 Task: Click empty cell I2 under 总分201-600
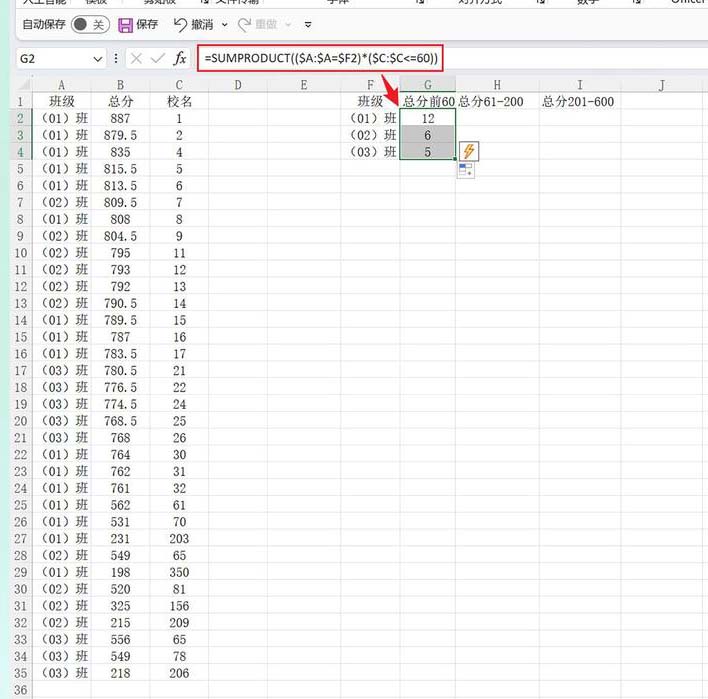point(580,118)
